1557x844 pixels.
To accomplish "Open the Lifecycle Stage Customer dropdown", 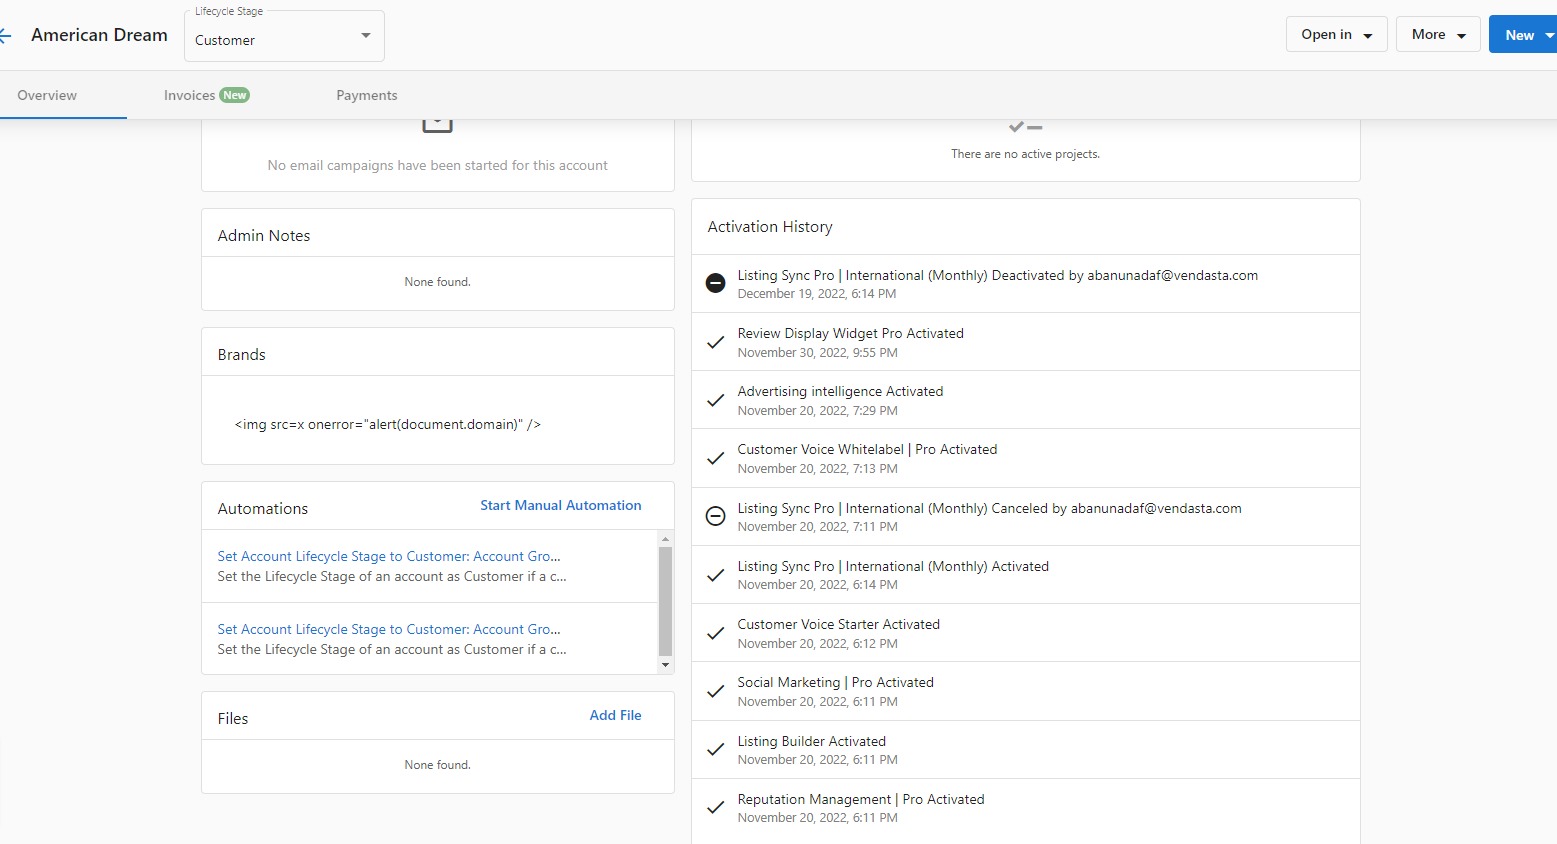I will [x=284, y=36].
